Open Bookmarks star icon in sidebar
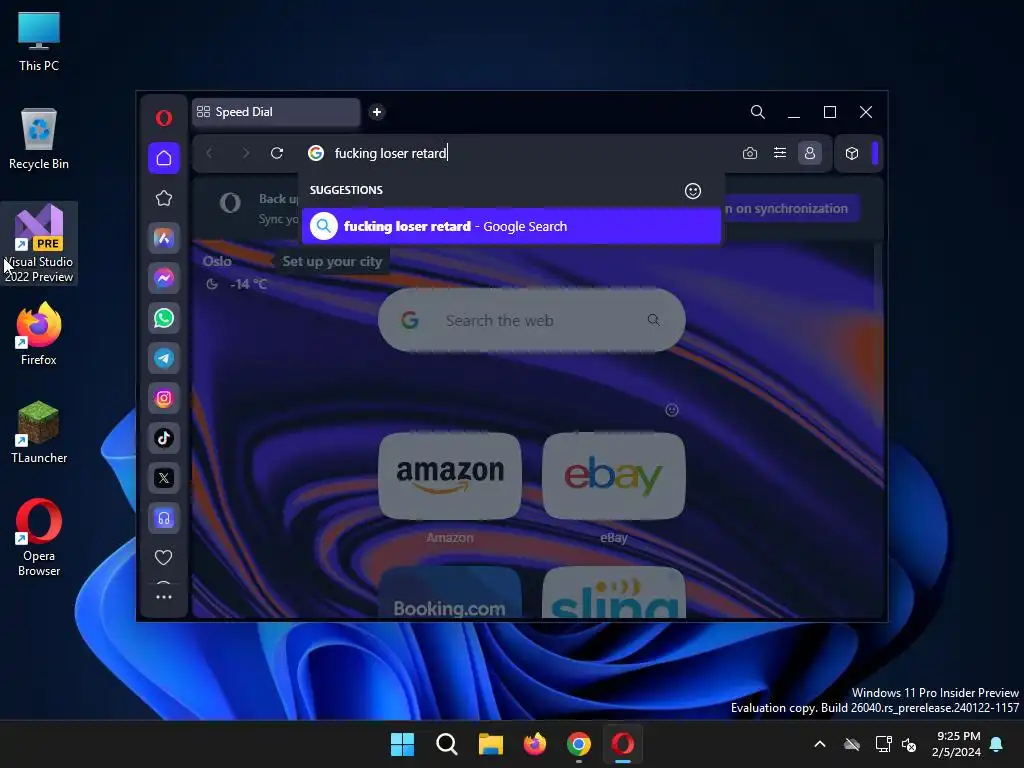Image resolution: width=1024 pixels, height=768 pixels. click(164, 199)
